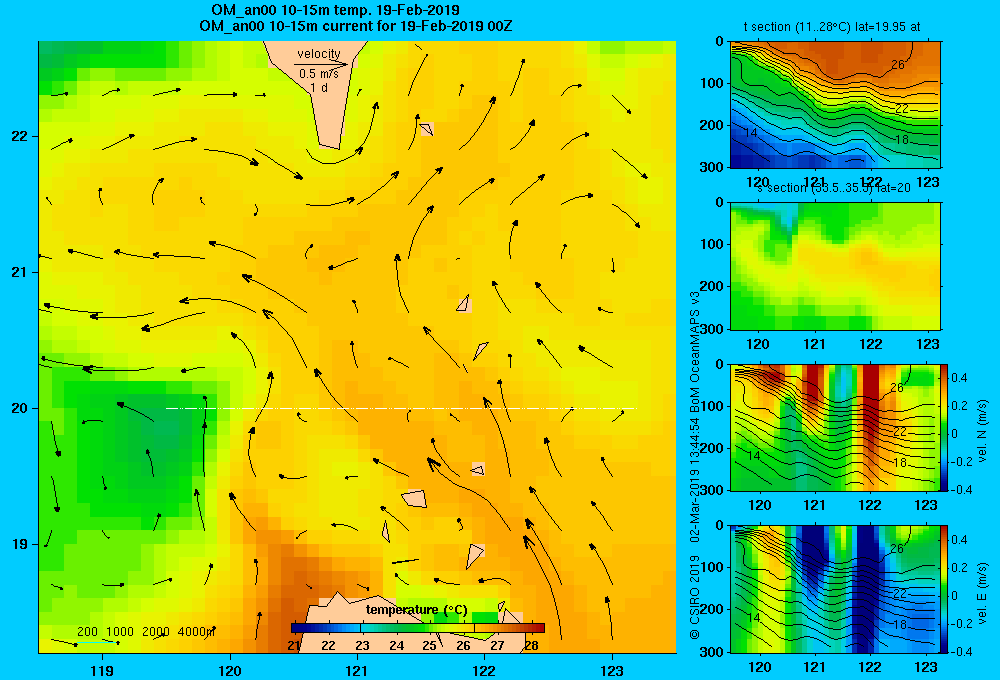The image size is (1000, 680).
Task: Click the longitude 120 label below the main map
Action: 230,670
